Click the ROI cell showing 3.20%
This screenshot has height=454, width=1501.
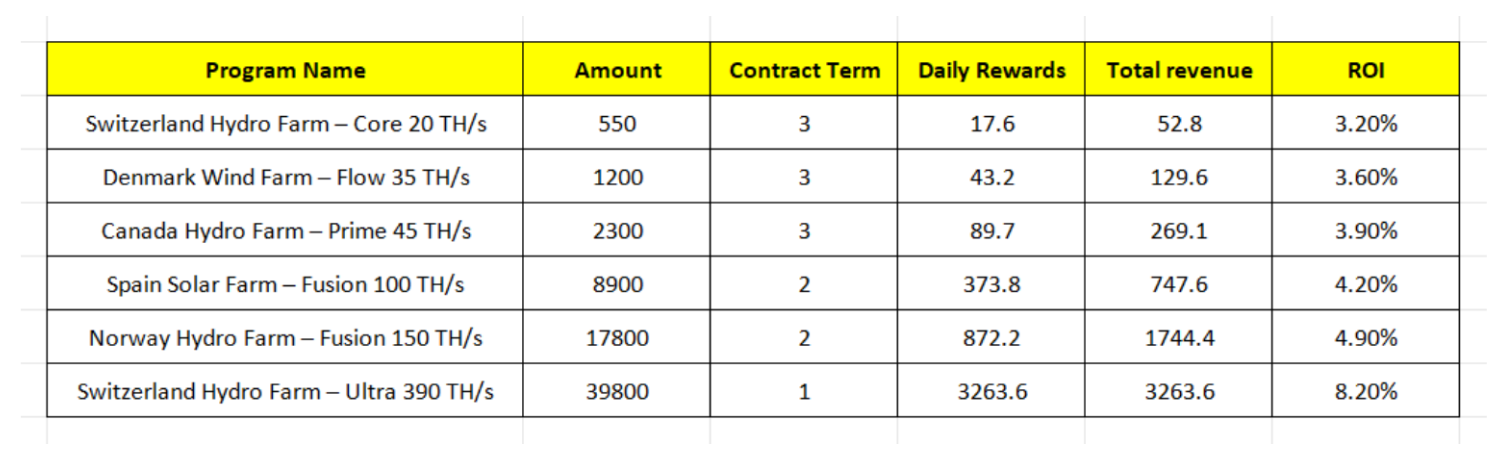click(1366, 124)
